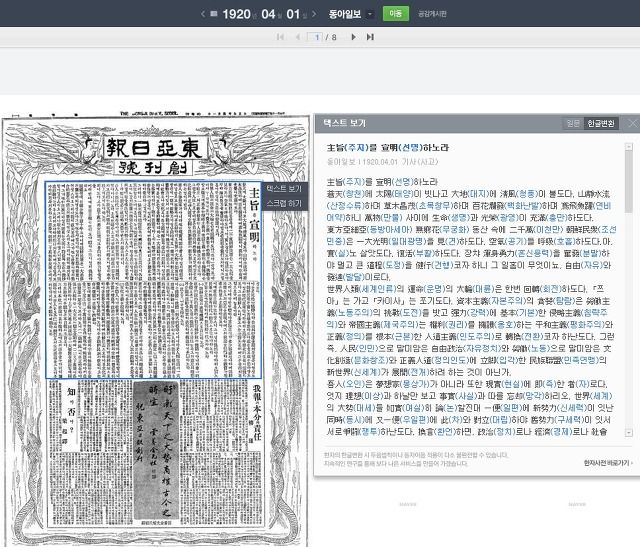Select the month 04 in the date bar

(x=268, y=14)
